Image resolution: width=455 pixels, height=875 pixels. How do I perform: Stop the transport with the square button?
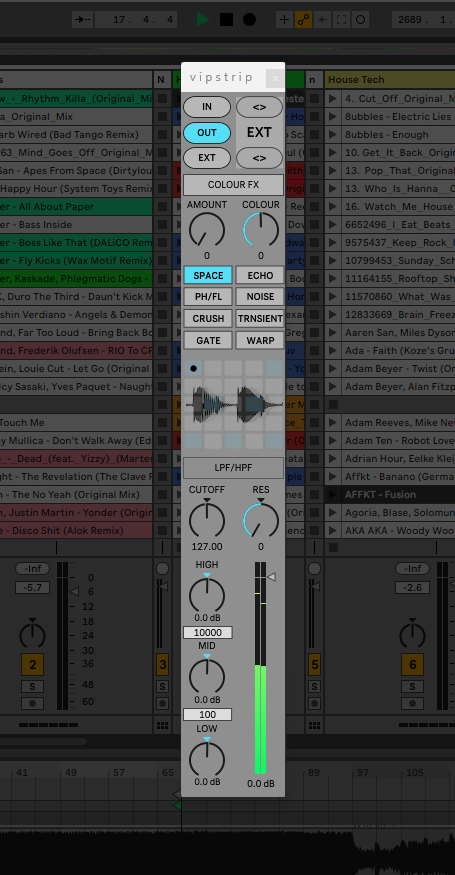(226, 20)
